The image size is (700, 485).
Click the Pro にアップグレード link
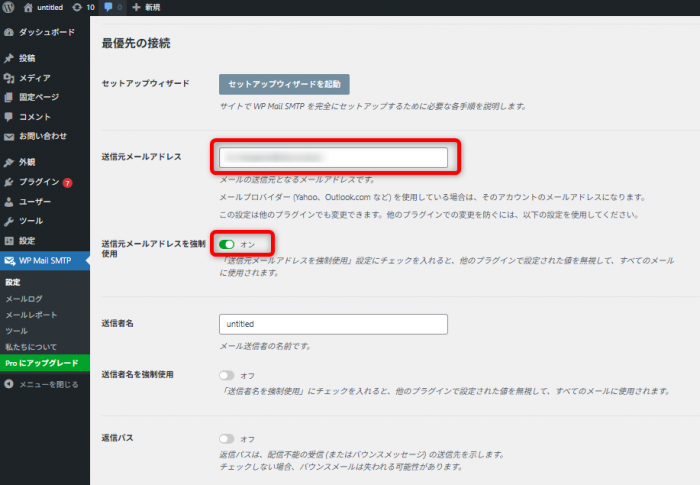point(38,362)
